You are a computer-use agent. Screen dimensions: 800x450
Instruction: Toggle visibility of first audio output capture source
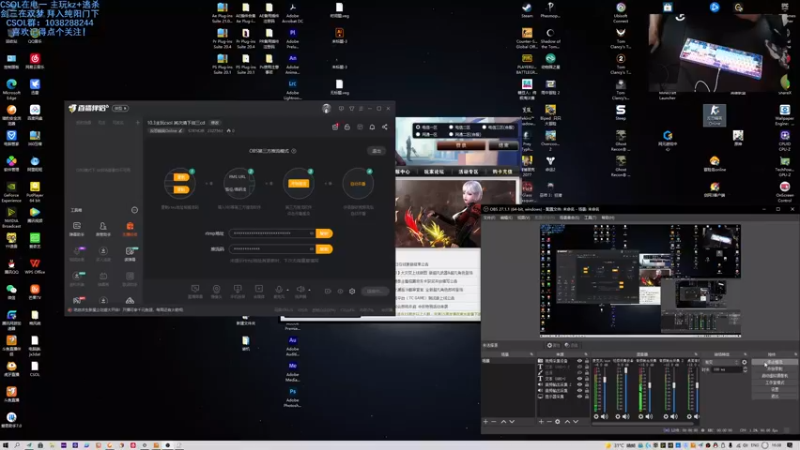[x=579, y=385]
